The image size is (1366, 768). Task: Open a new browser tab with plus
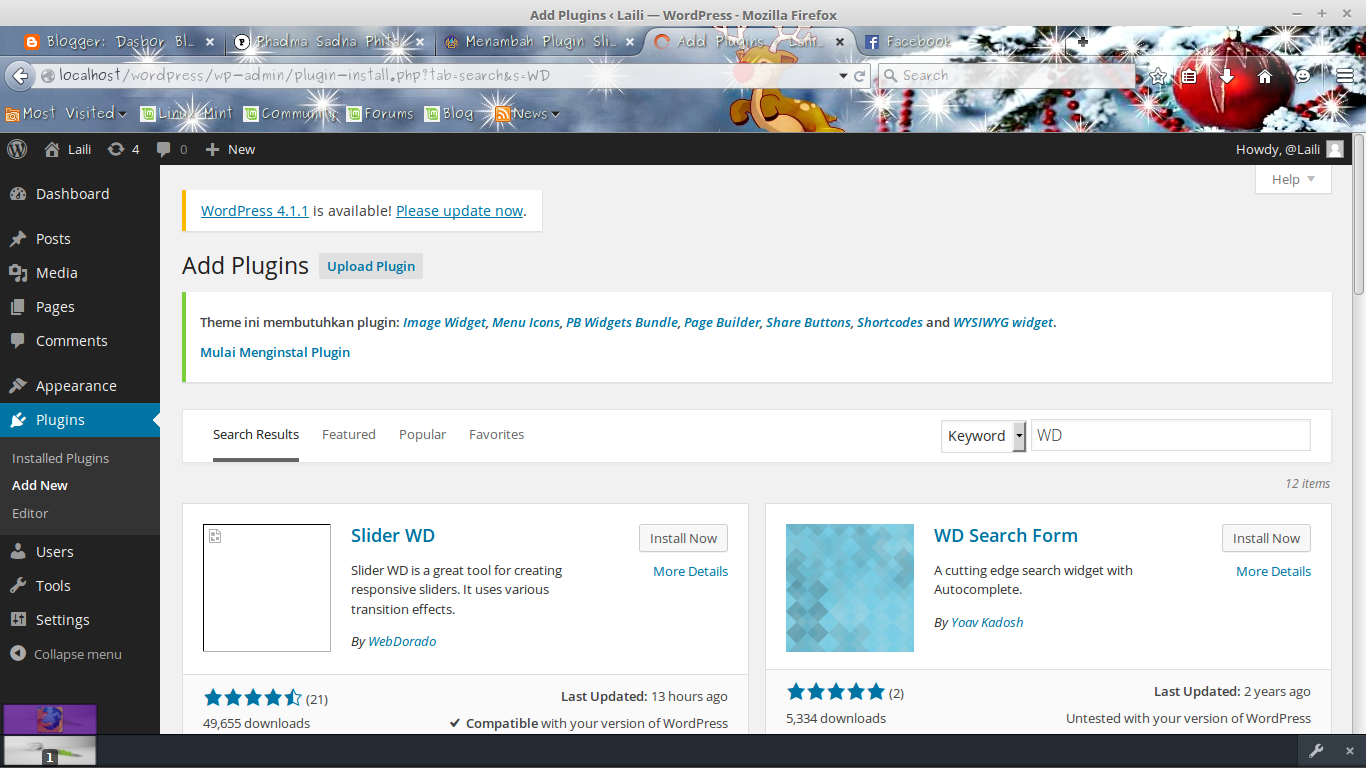coord(1082,42)
